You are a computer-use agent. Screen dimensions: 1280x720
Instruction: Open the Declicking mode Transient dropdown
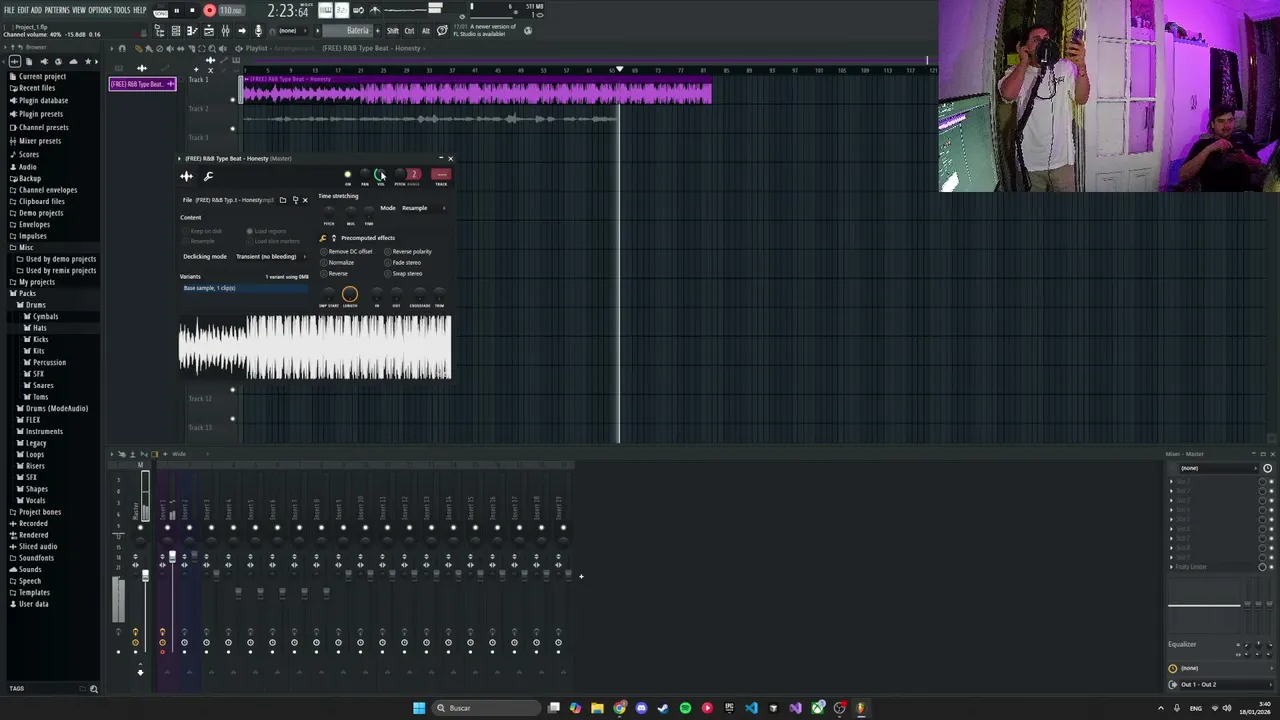coord(270,257)
